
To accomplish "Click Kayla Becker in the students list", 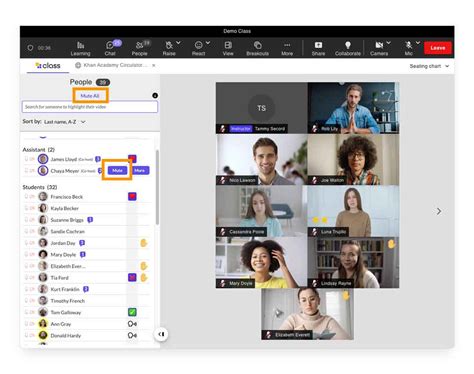I will click(x=65, y=208).
